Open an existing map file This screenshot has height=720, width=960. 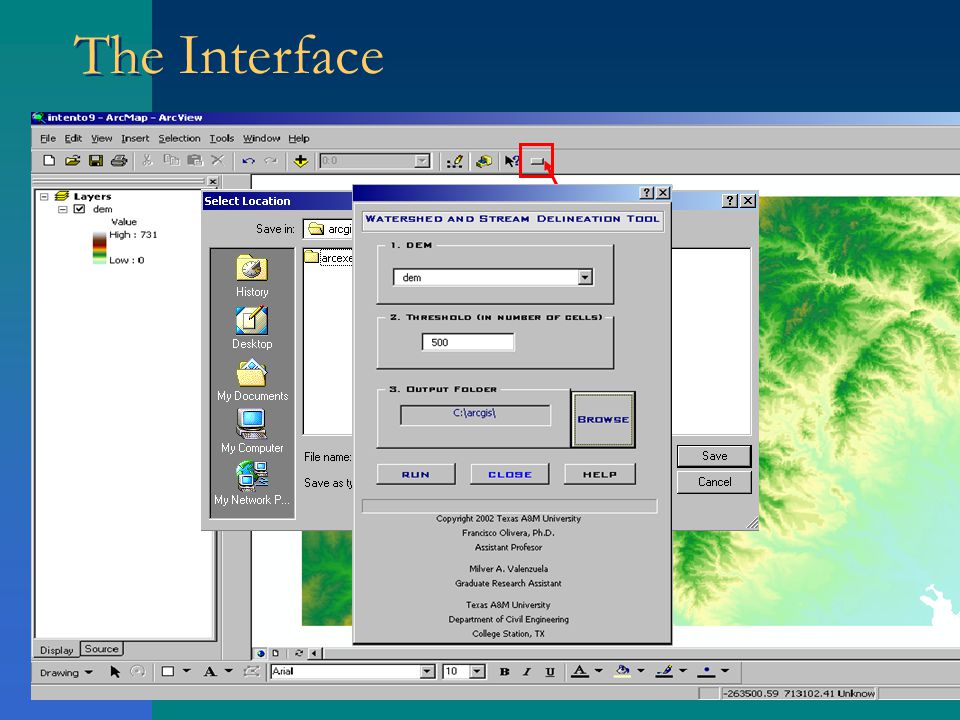tap(72, 161)
